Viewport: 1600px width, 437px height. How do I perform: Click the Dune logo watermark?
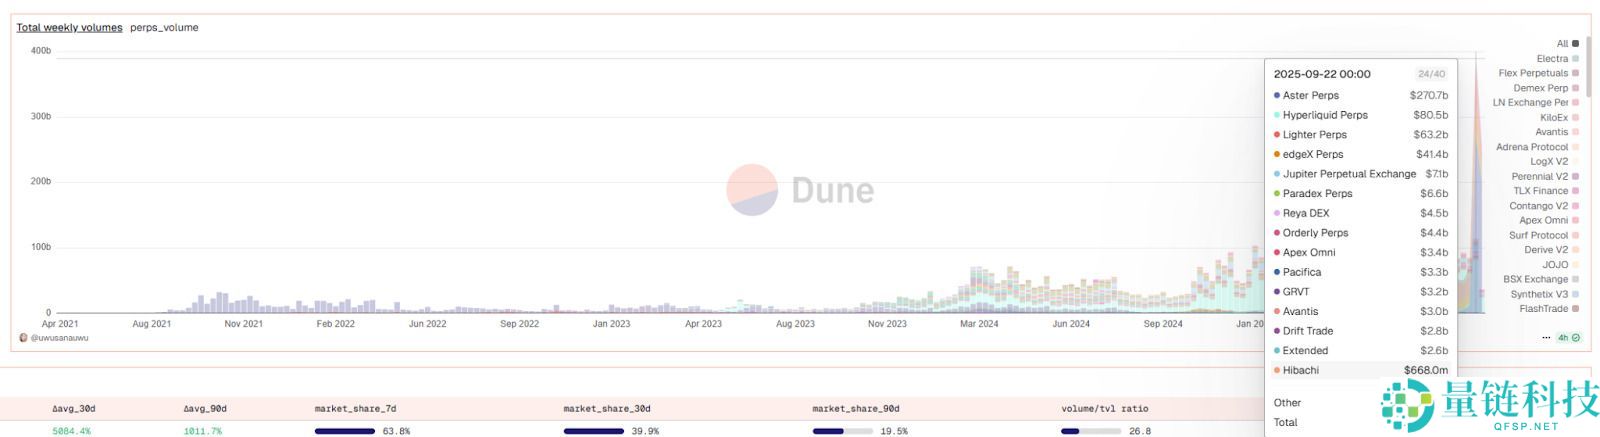pyautogui.click(x=800, y=190)
